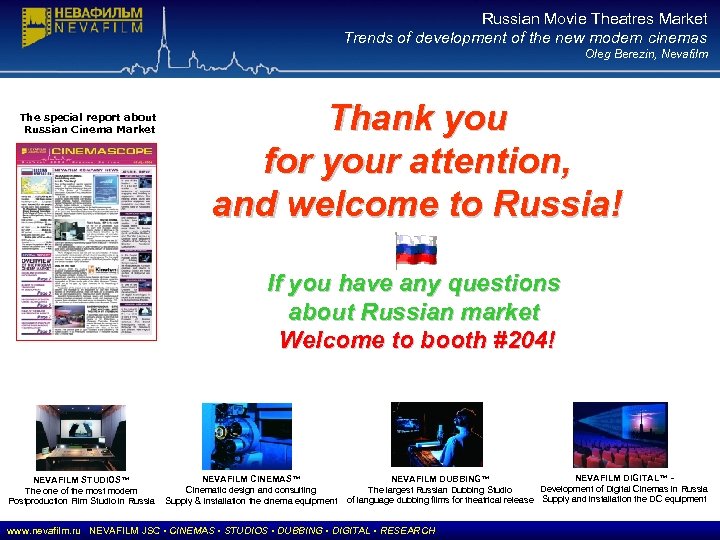
Task: Click 'and welcome to Russia!' text
Action: click(x=417, y=204)
